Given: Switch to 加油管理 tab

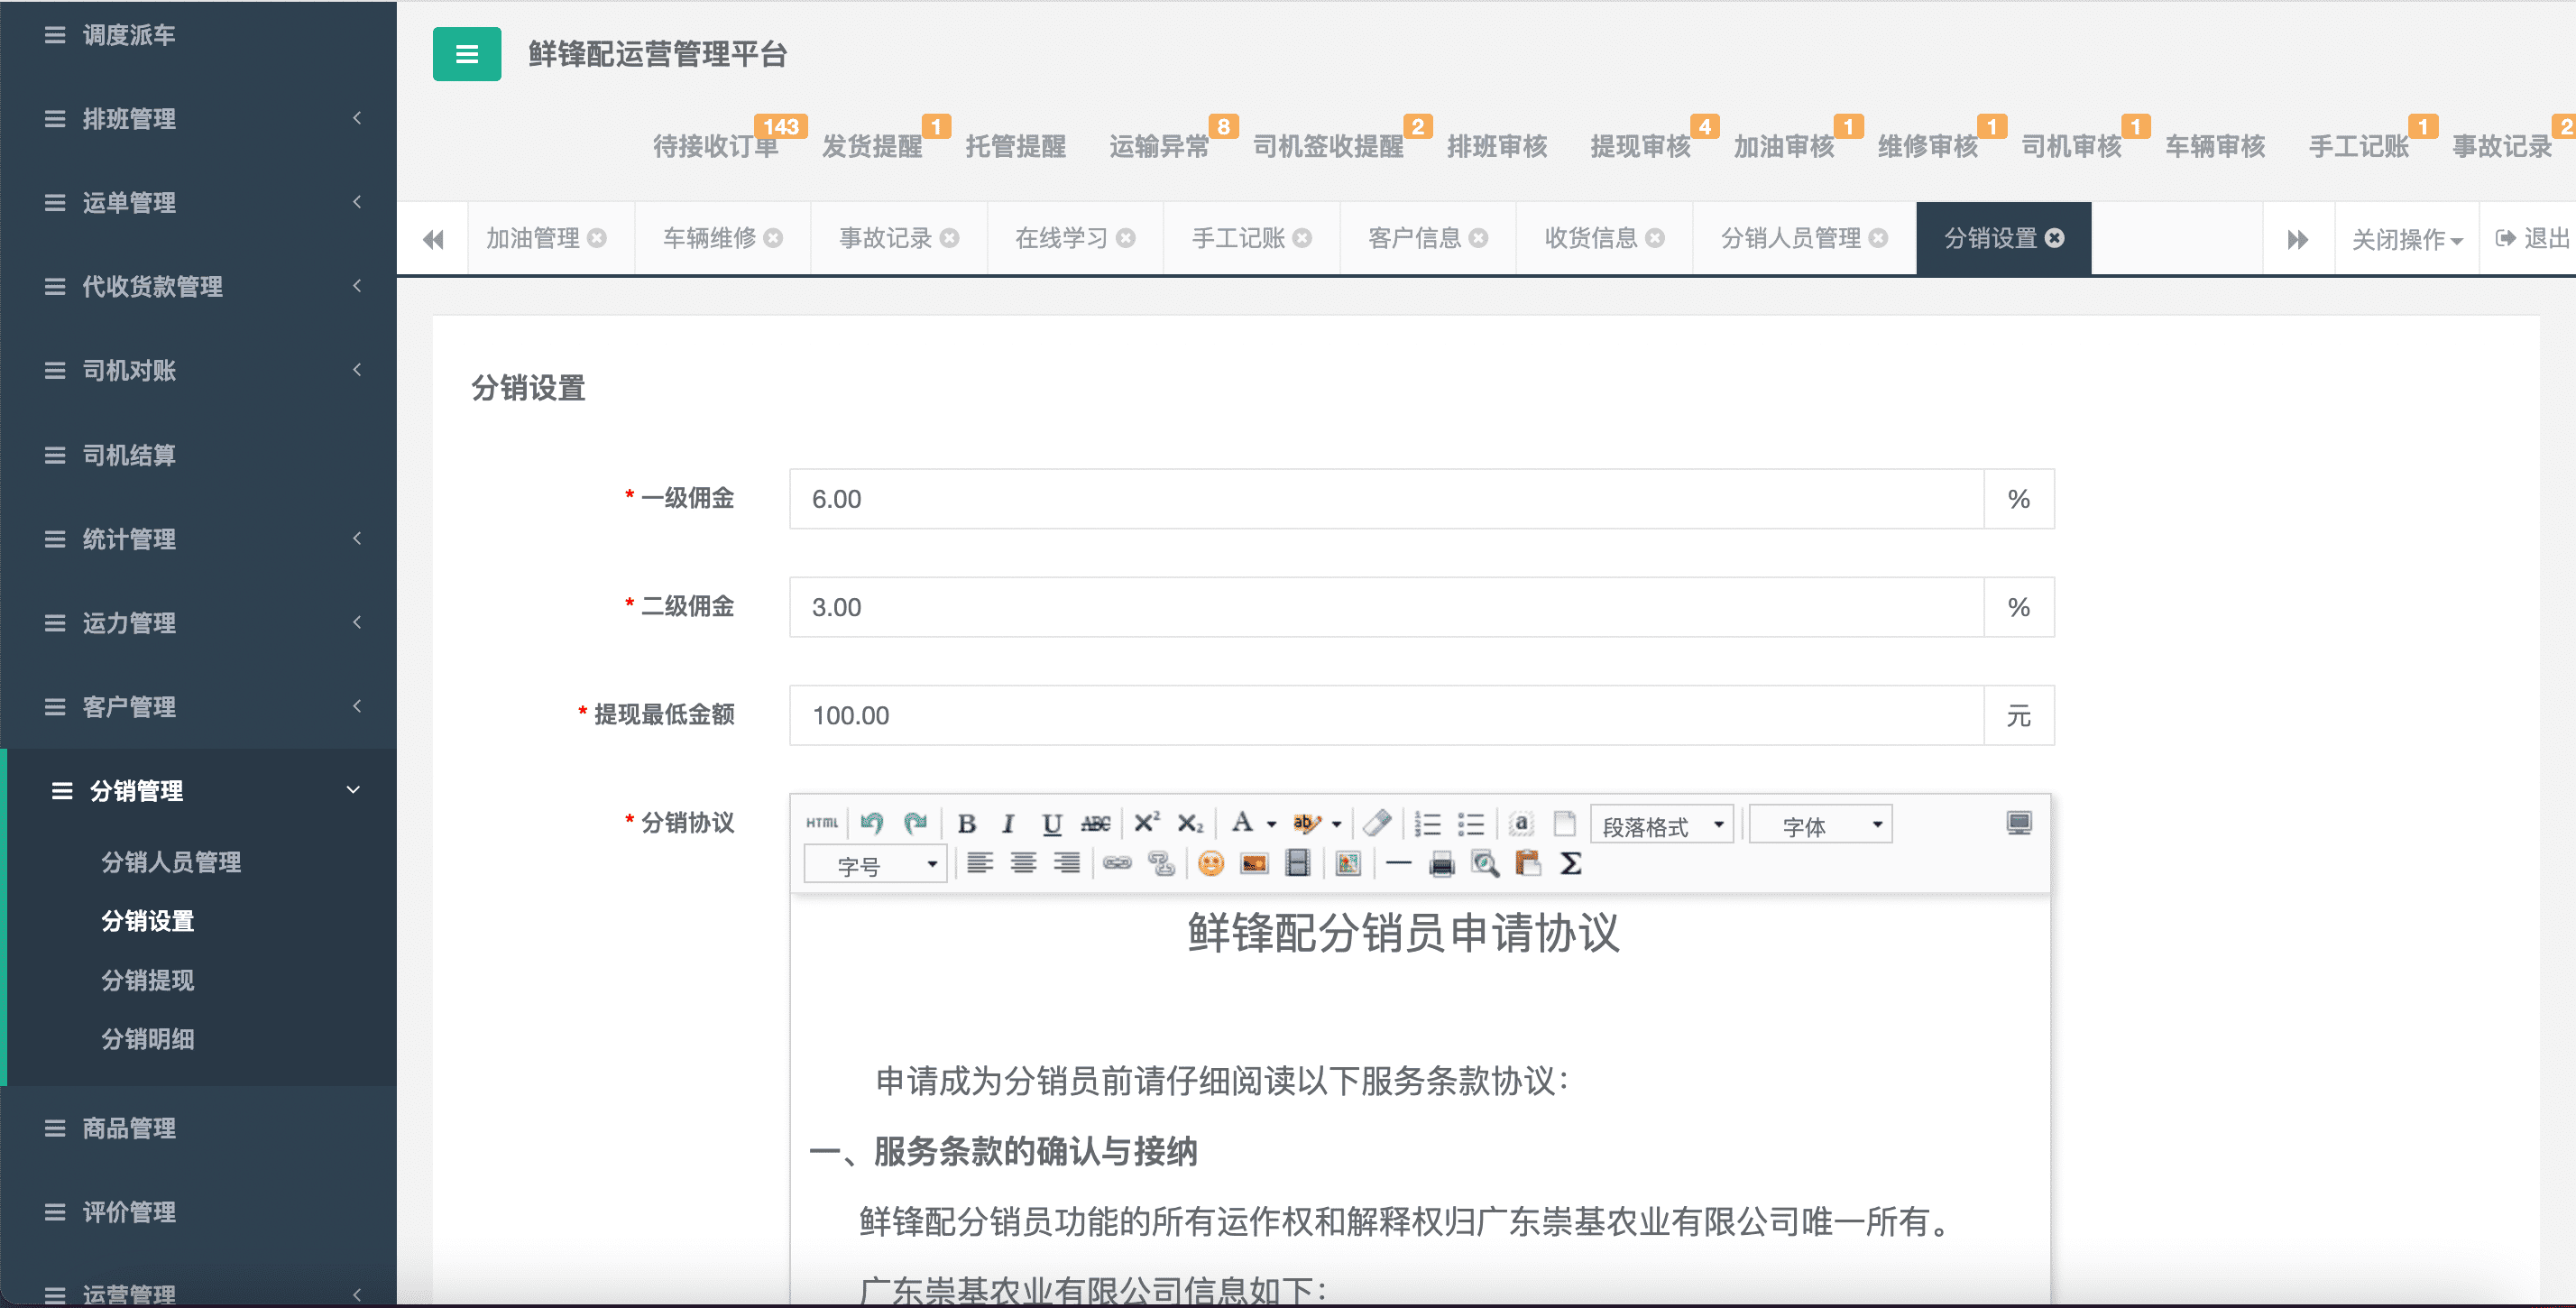Looking at the screenshot, I should point(533,238).
